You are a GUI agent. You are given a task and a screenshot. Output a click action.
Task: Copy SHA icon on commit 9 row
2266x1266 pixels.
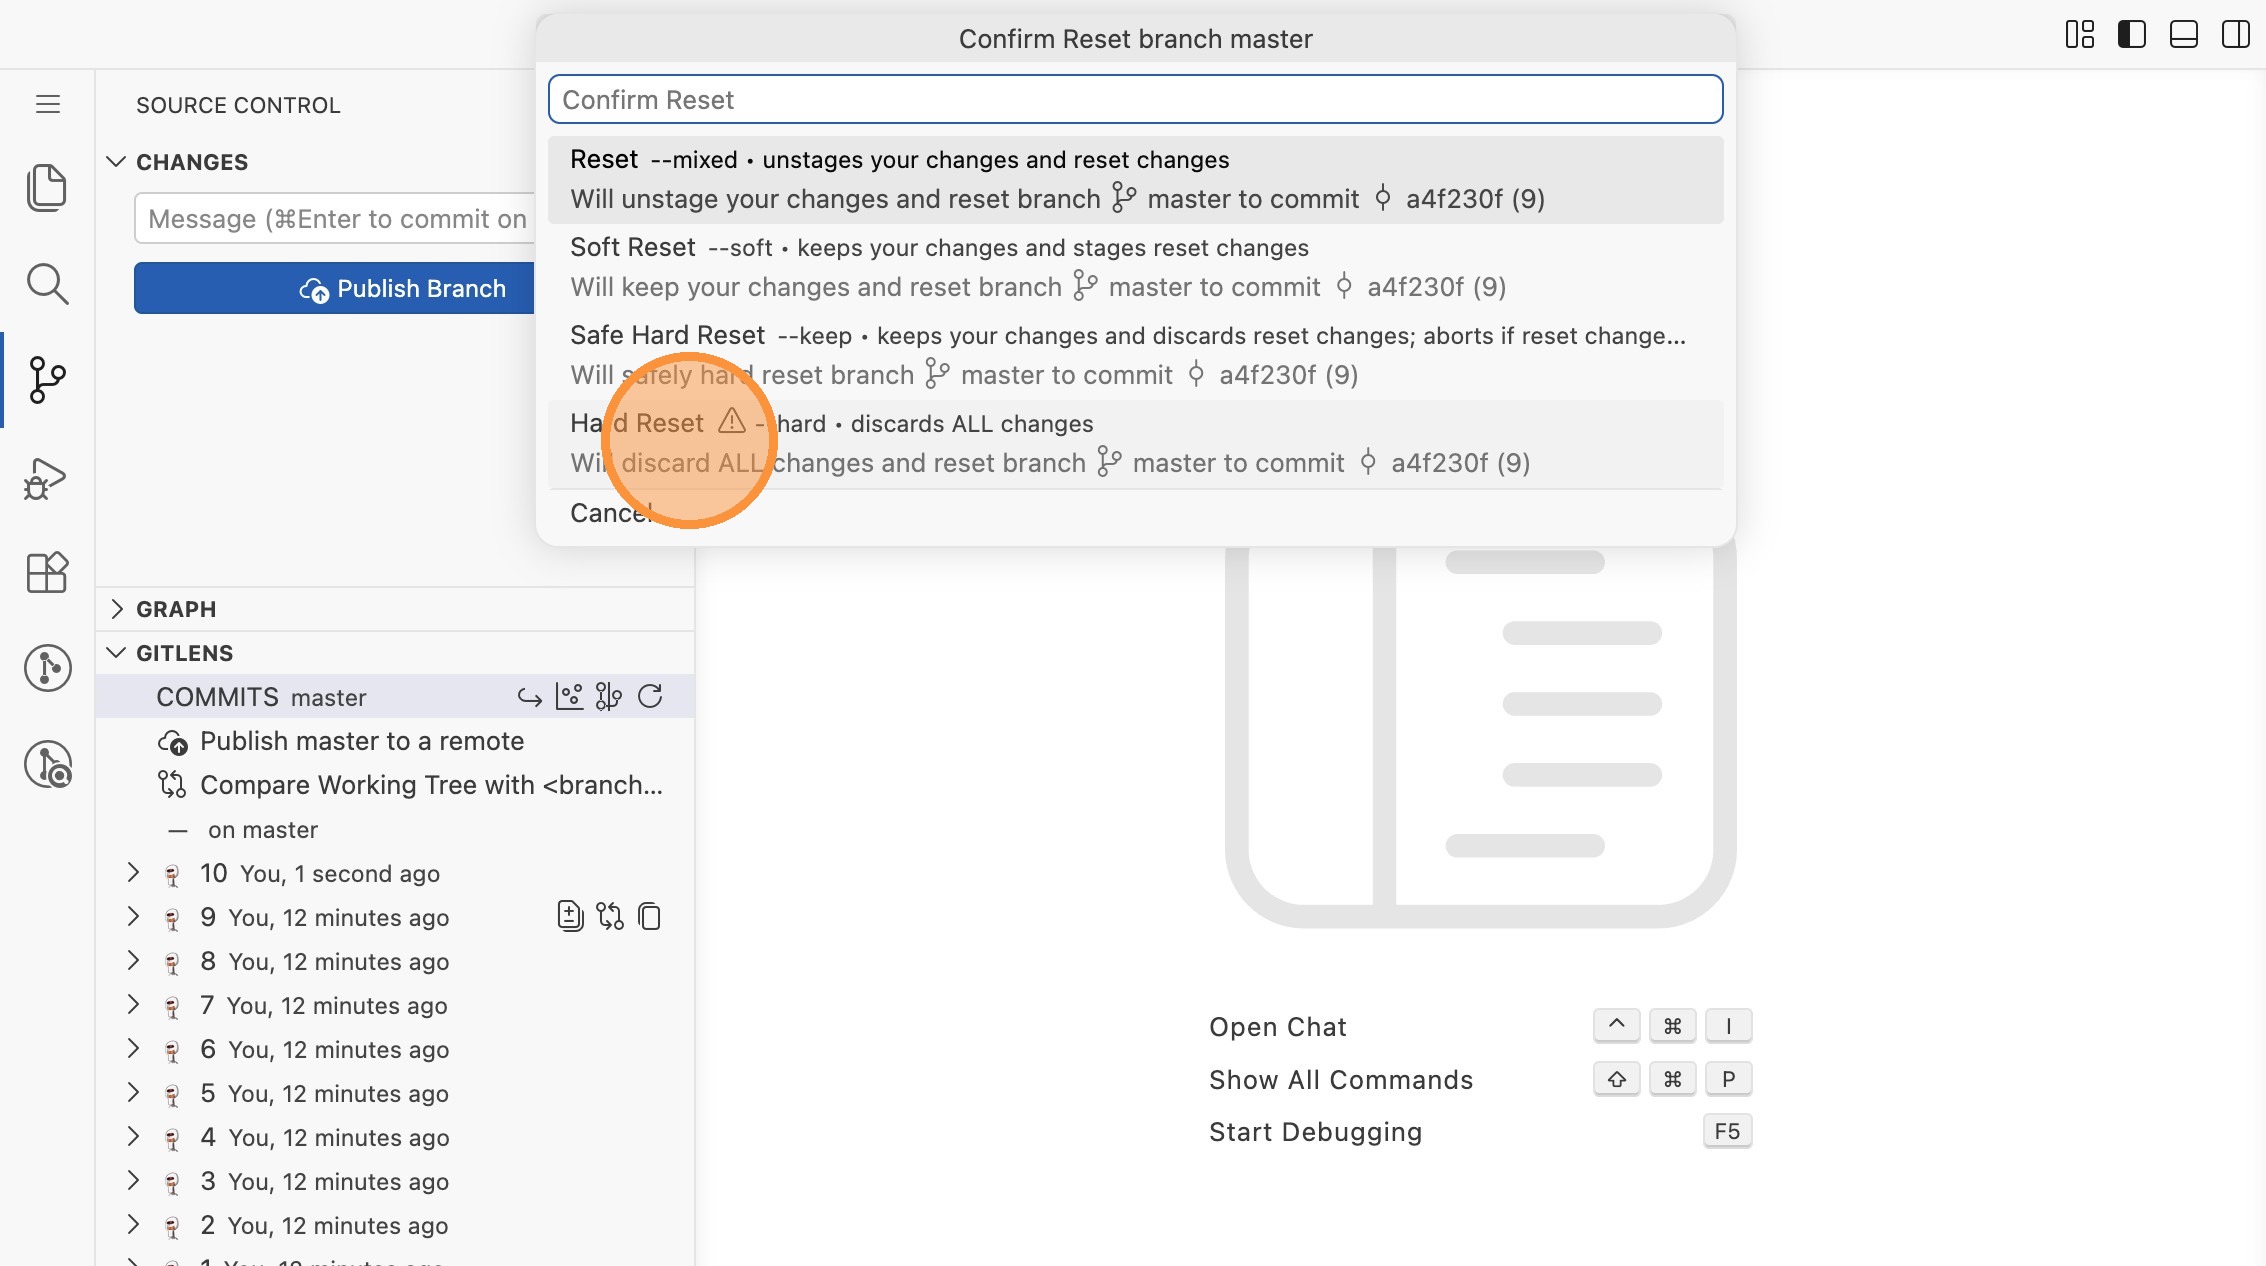650,917
